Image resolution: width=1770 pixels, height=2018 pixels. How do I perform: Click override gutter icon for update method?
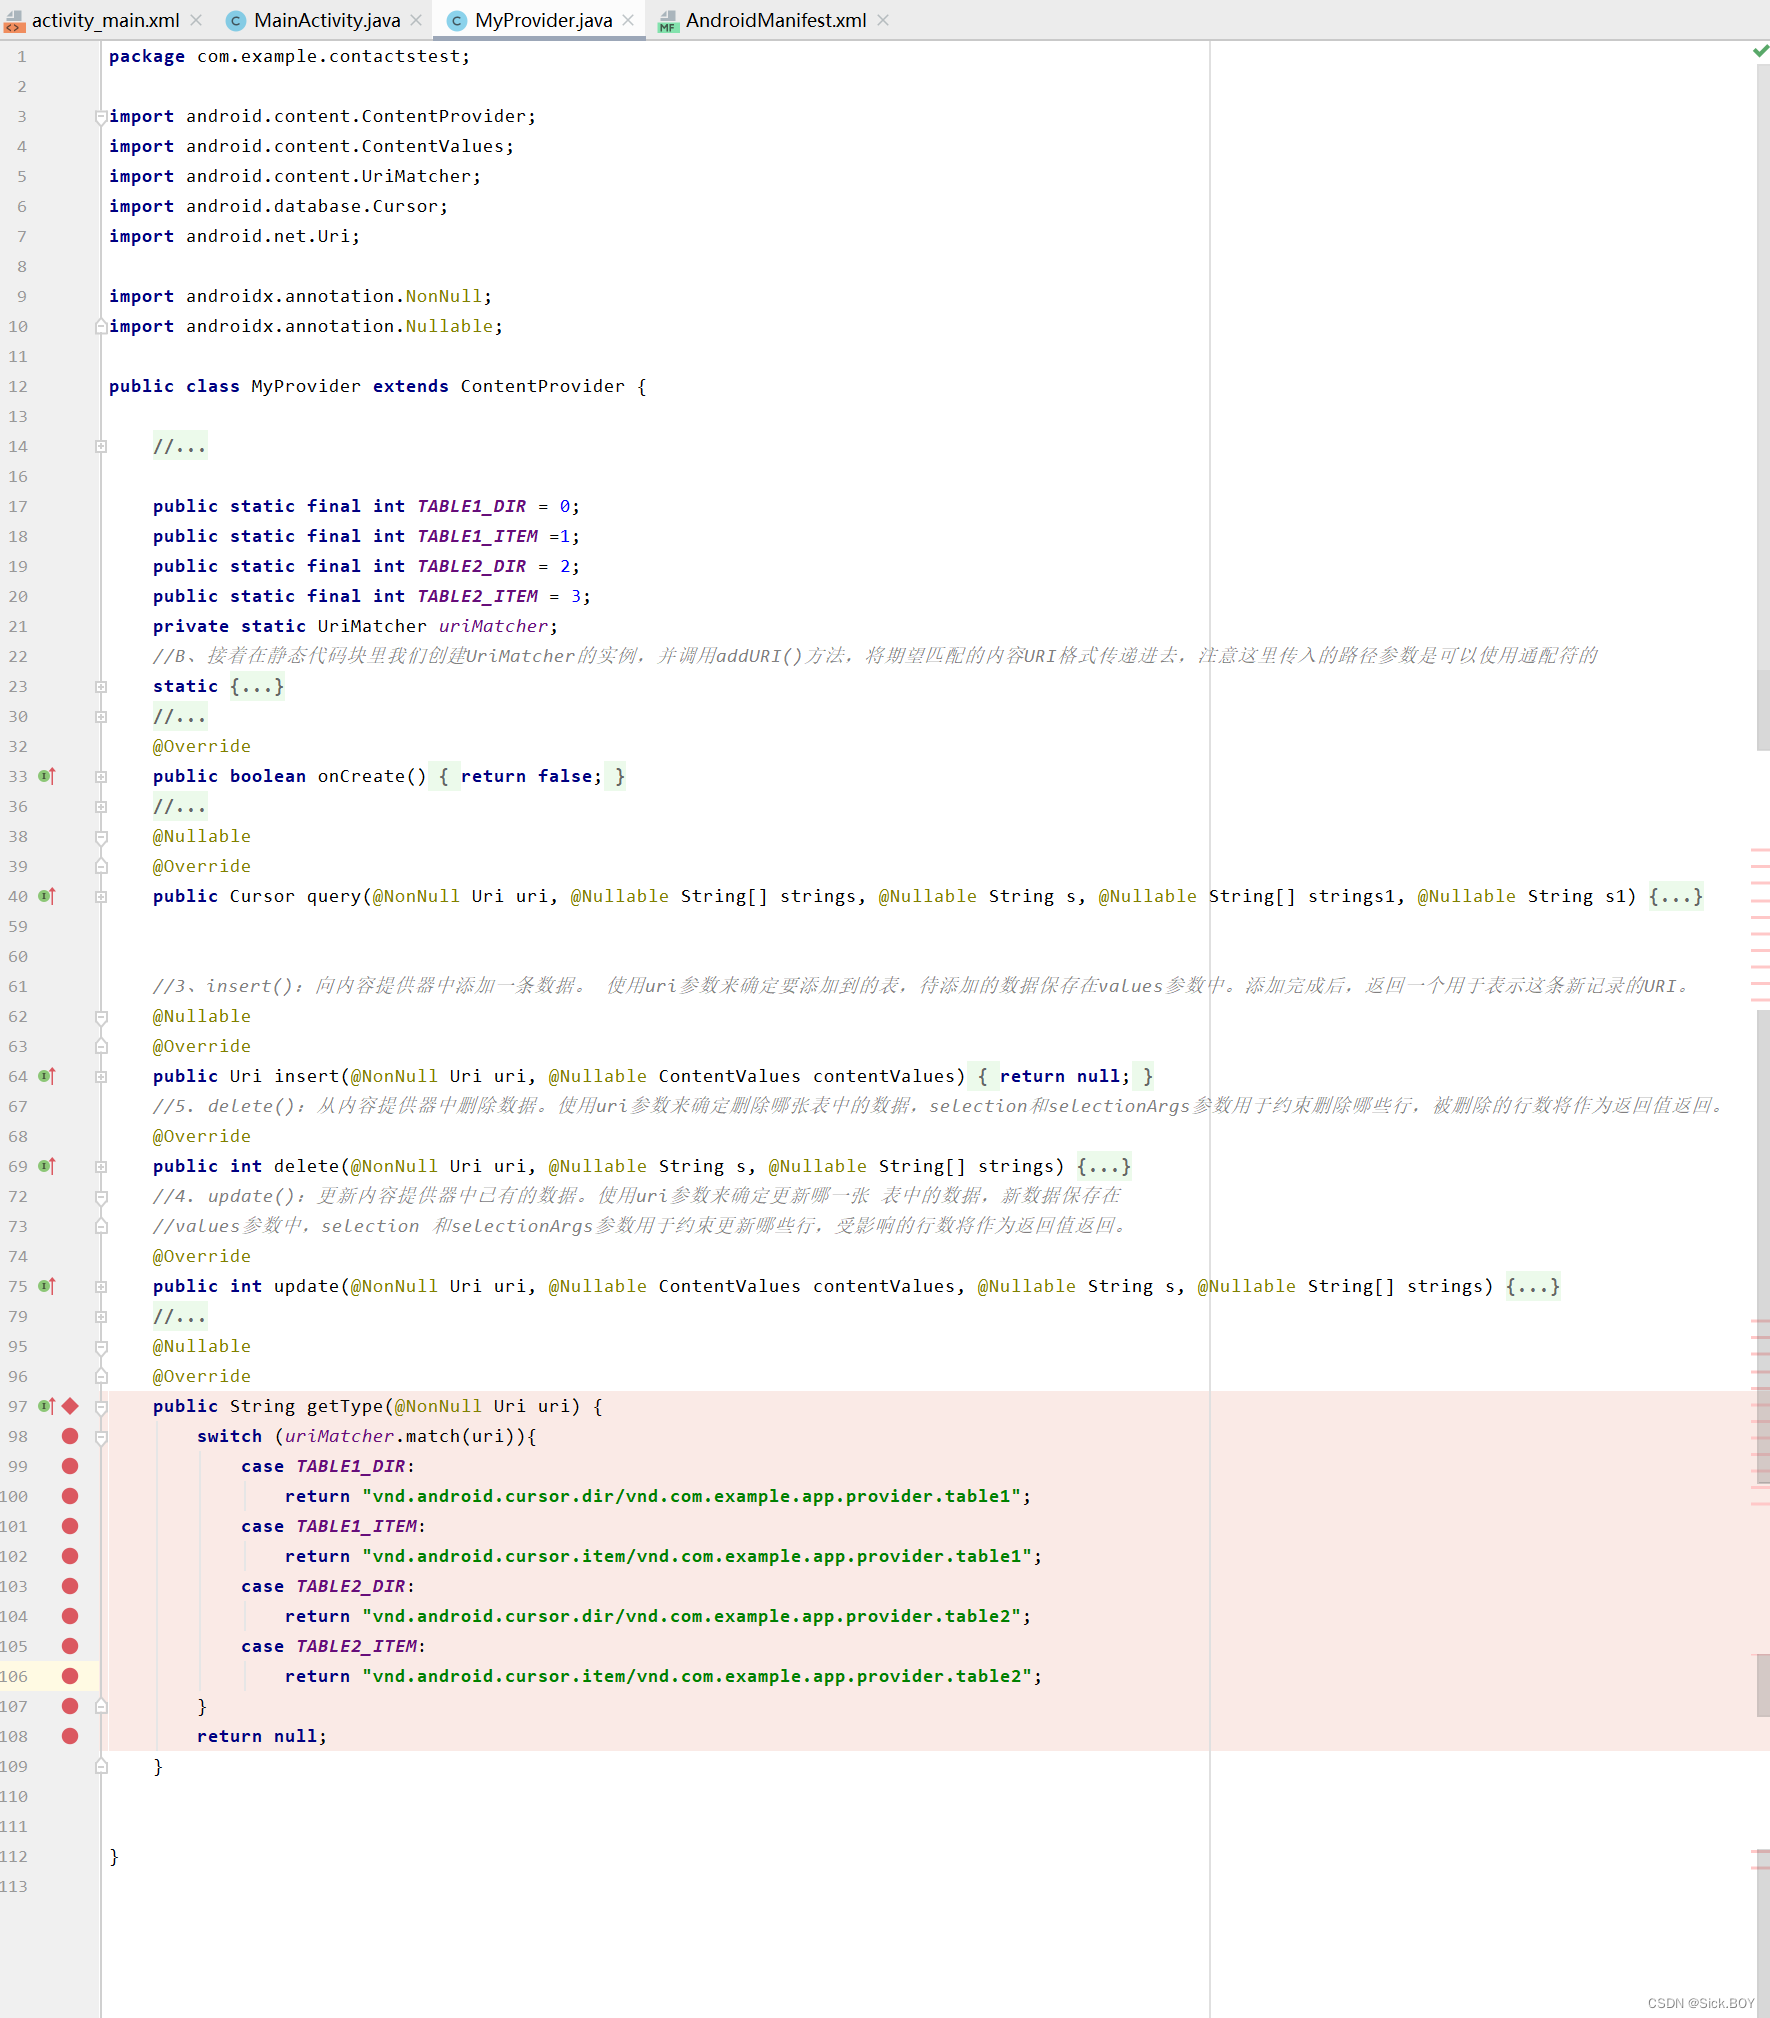[x=46, y=1286]
